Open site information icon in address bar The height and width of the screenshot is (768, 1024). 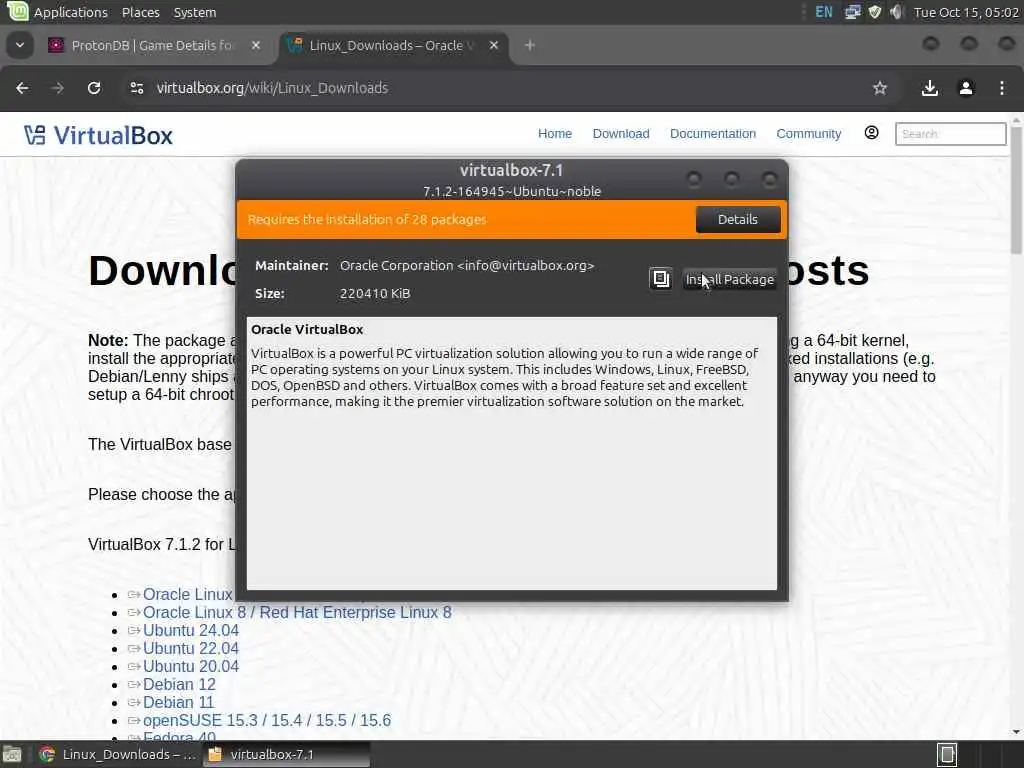point(136,88)
